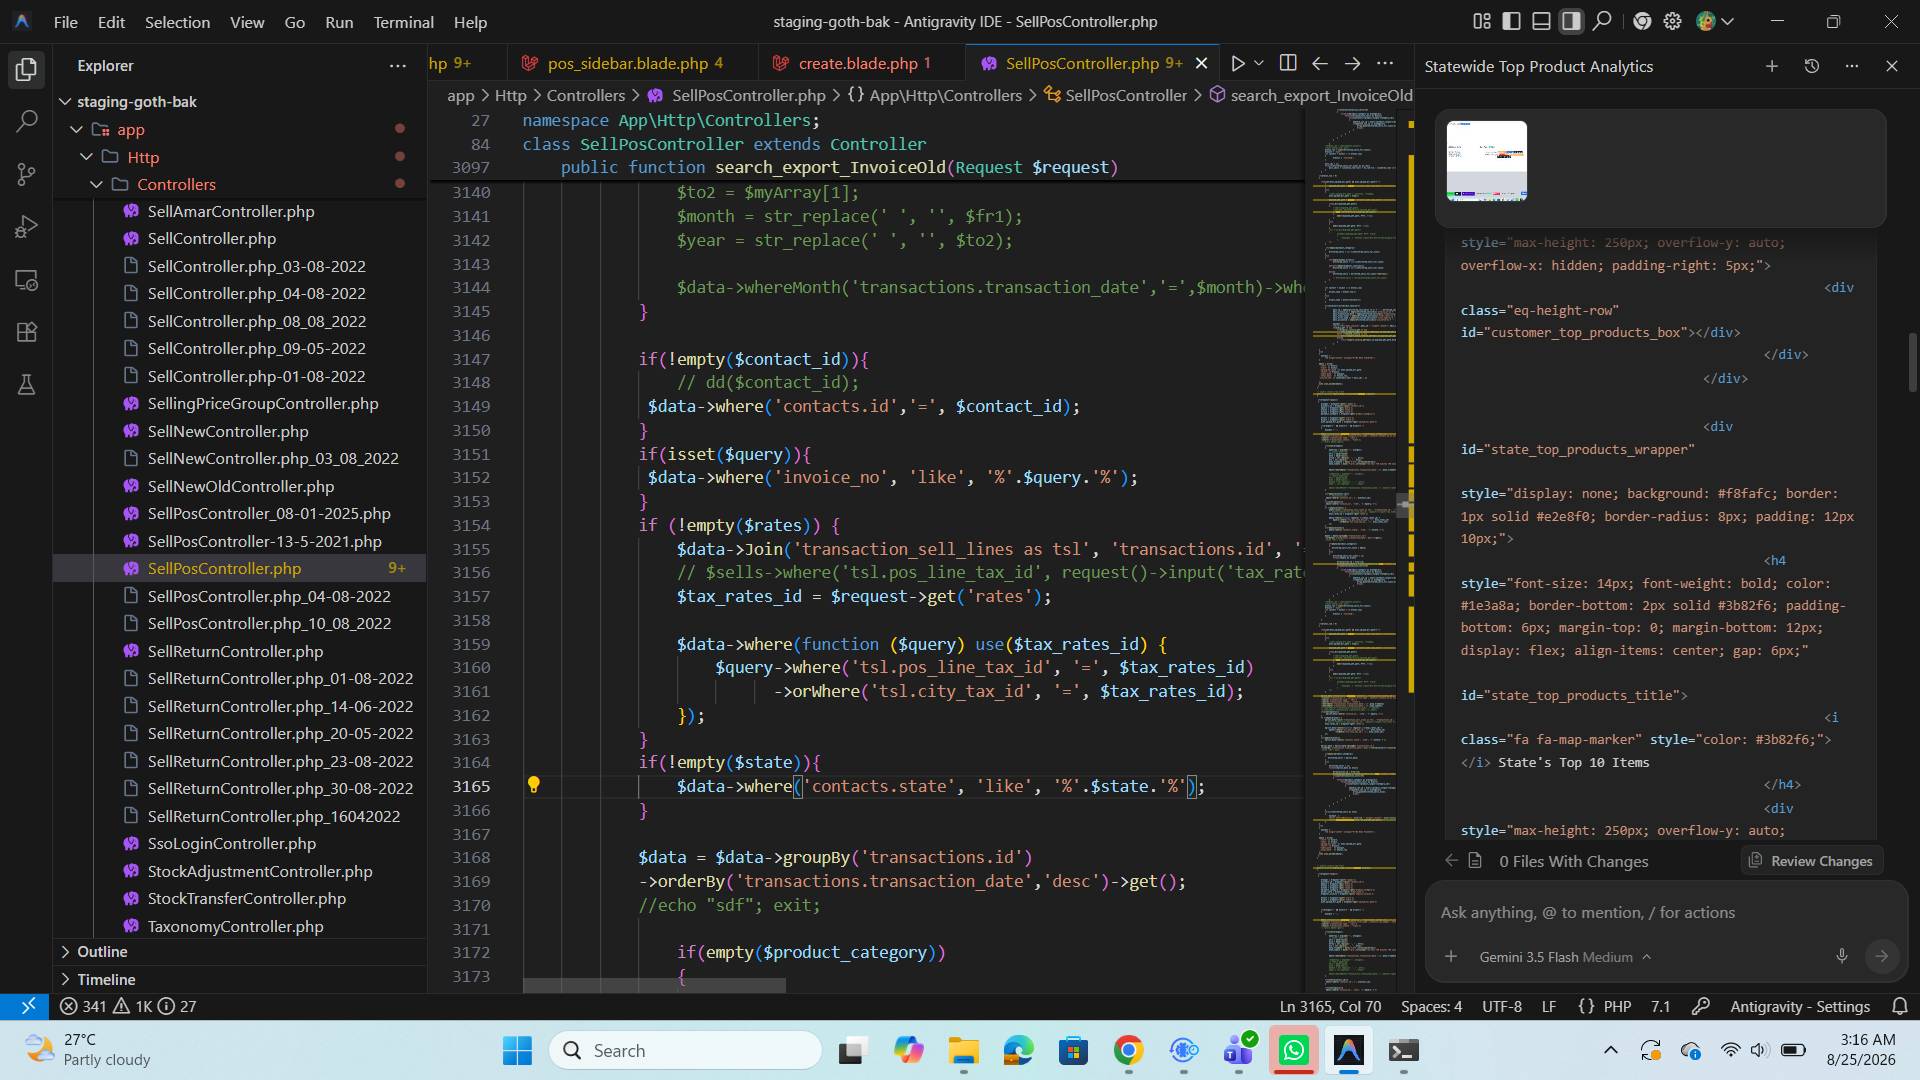
Task: Toggle the primary sidebar layout button
Action: [x=1512, y=21]
